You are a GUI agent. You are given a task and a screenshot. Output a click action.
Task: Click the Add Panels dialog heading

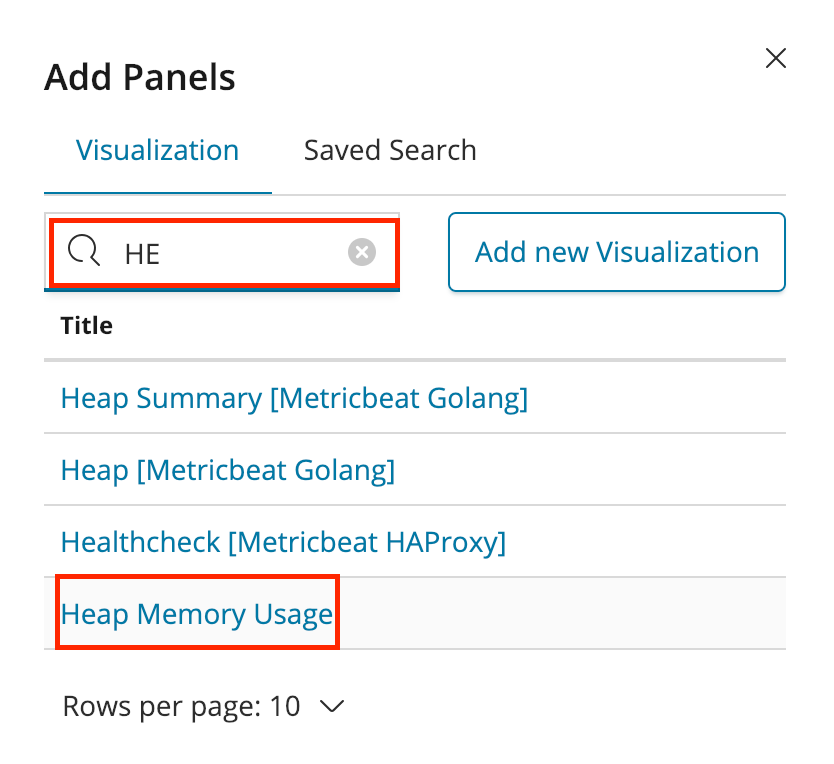tap(139, 77)
